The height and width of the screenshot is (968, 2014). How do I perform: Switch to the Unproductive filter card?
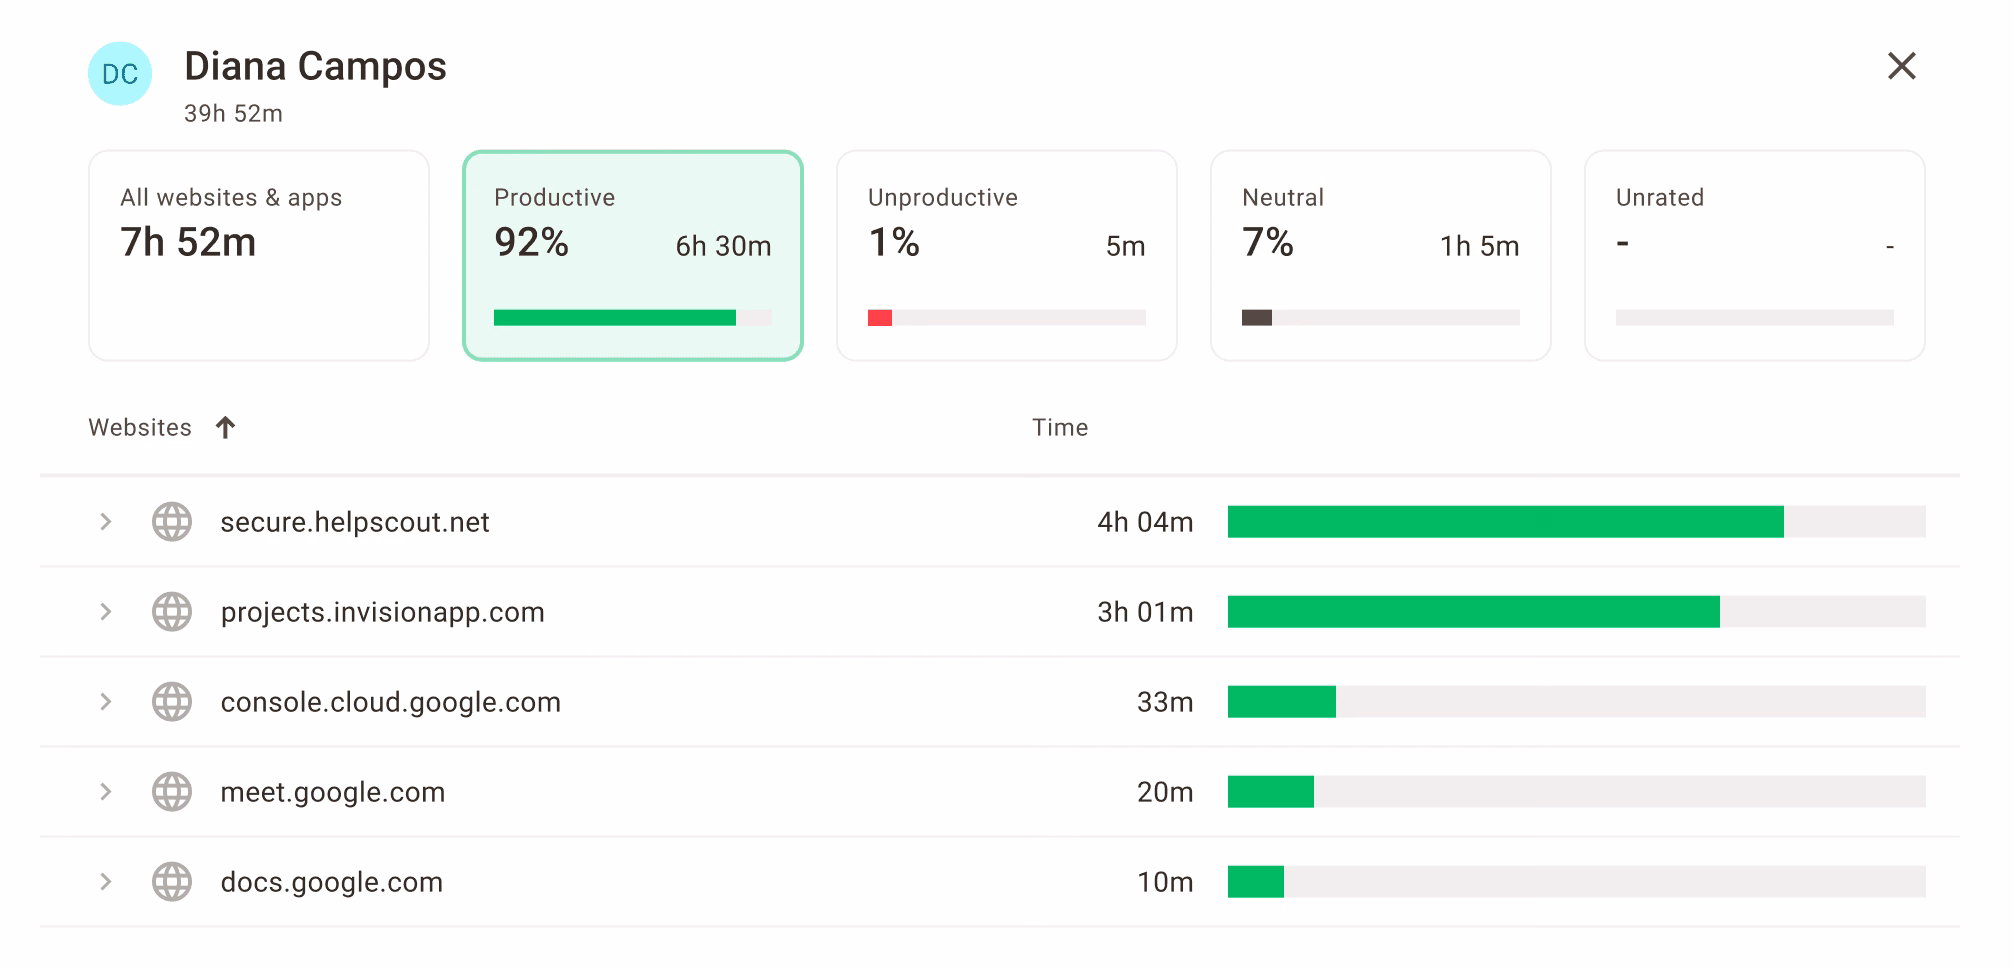click(x=1007, y=255)
